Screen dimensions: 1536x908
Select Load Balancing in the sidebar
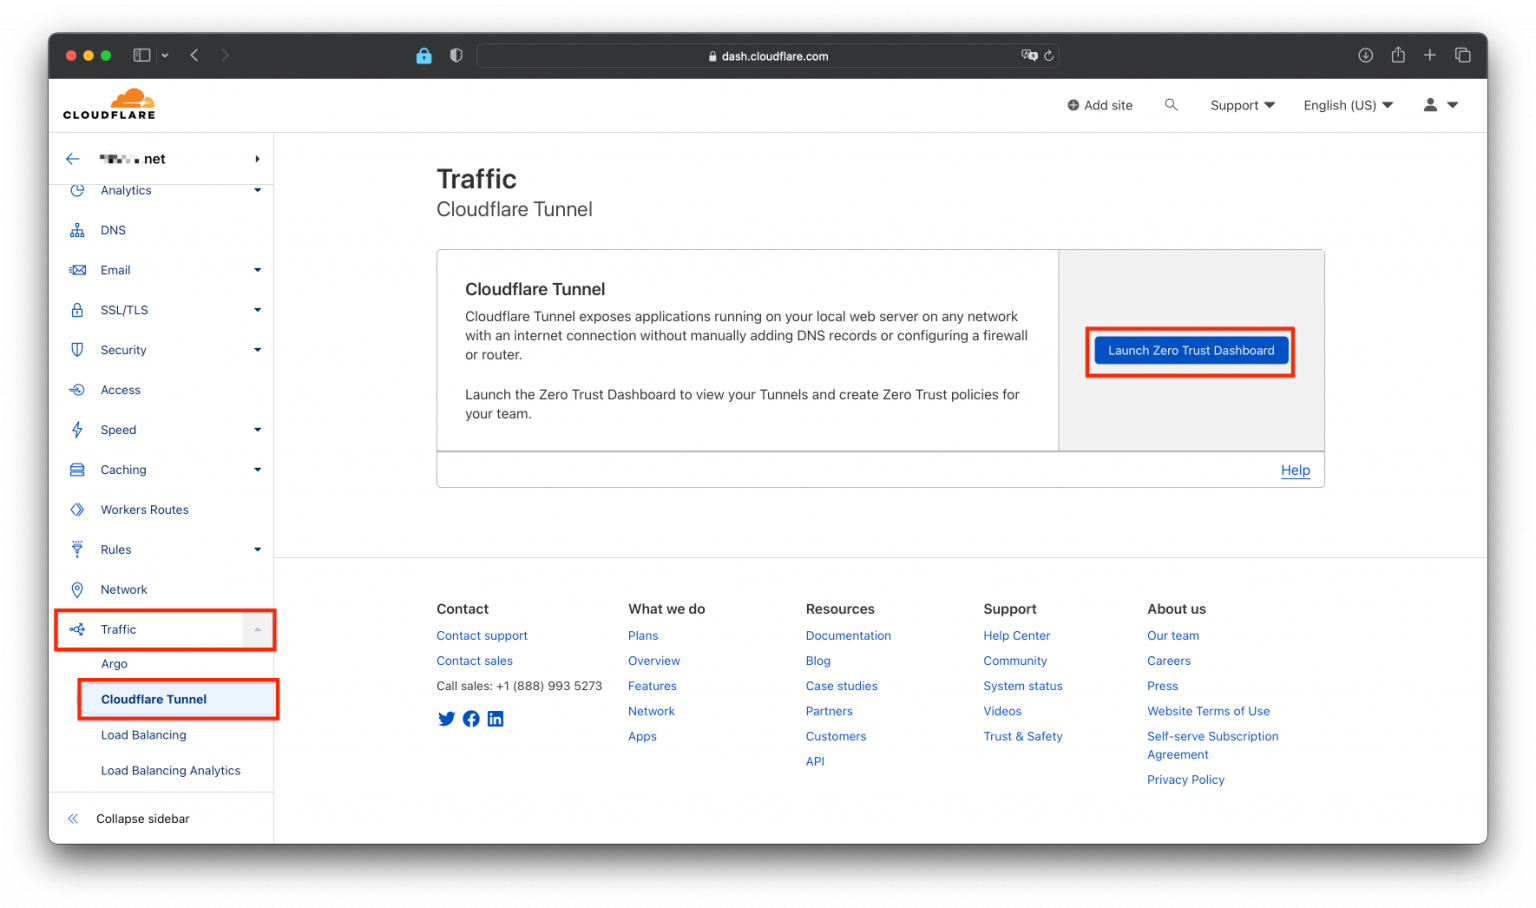click(x=143, y=735)
